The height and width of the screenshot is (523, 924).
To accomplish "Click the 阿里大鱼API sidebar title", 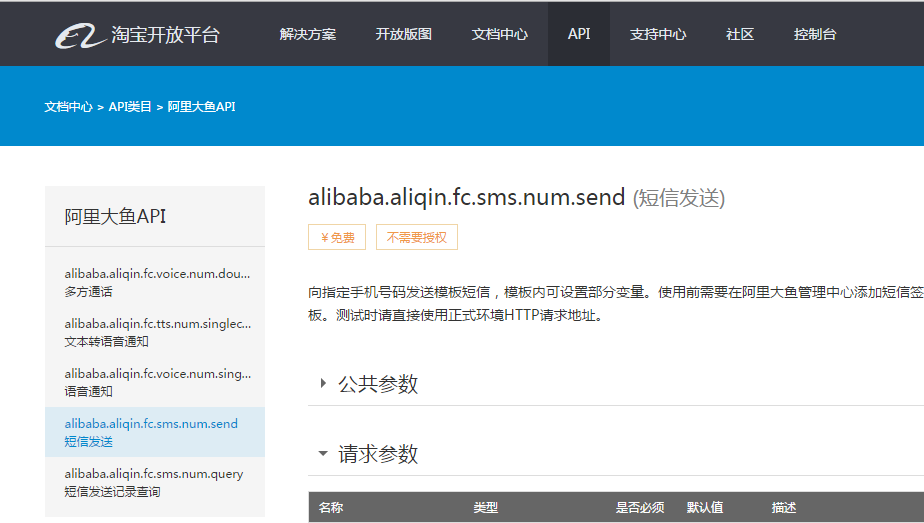I will tap(115, 217).
